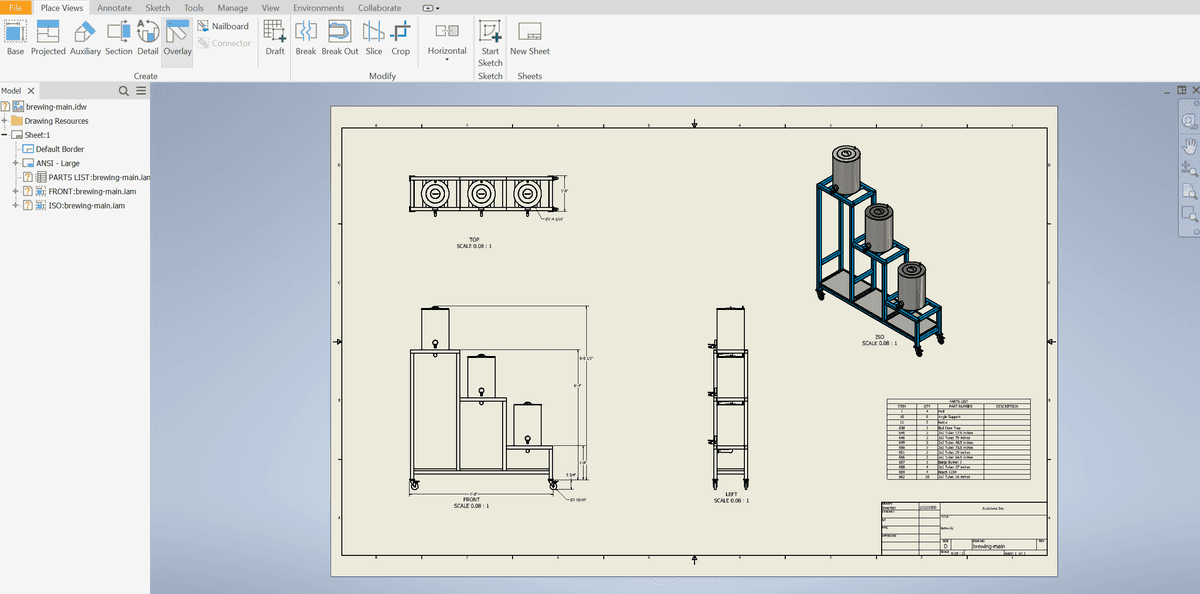Click the document tile/arrange windows icon
This screenshot has height=594, width=1200.
click(1182, 90)
